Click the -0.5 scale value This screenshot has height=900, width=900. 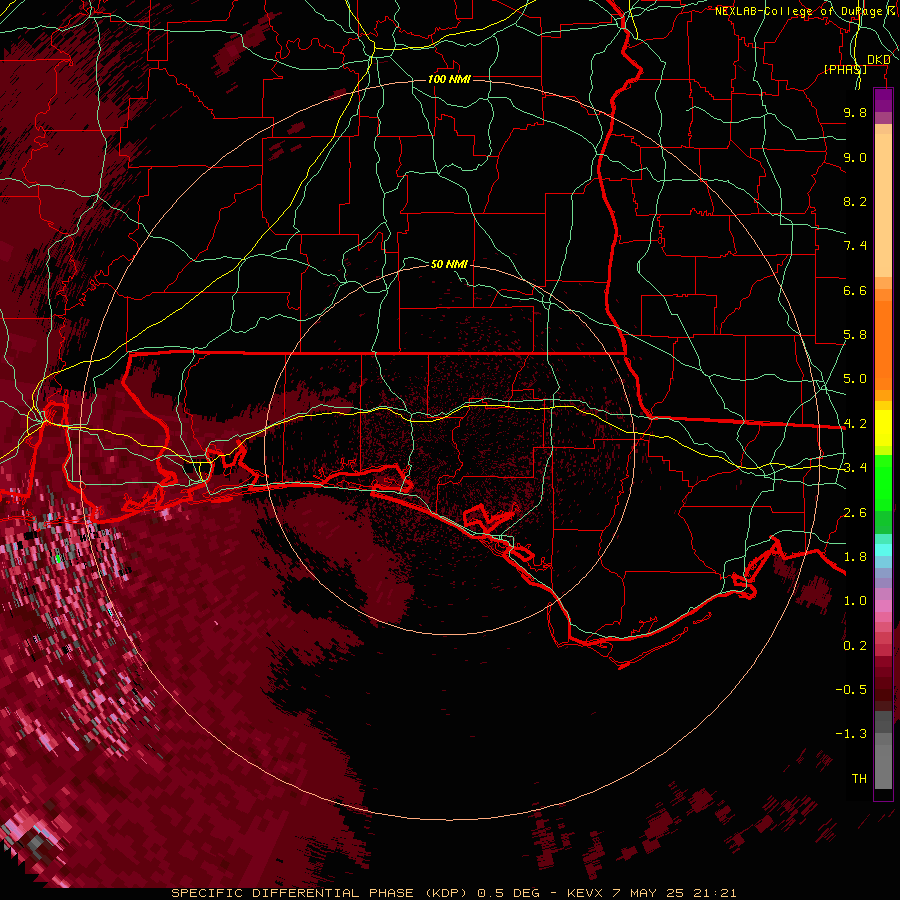851,690
